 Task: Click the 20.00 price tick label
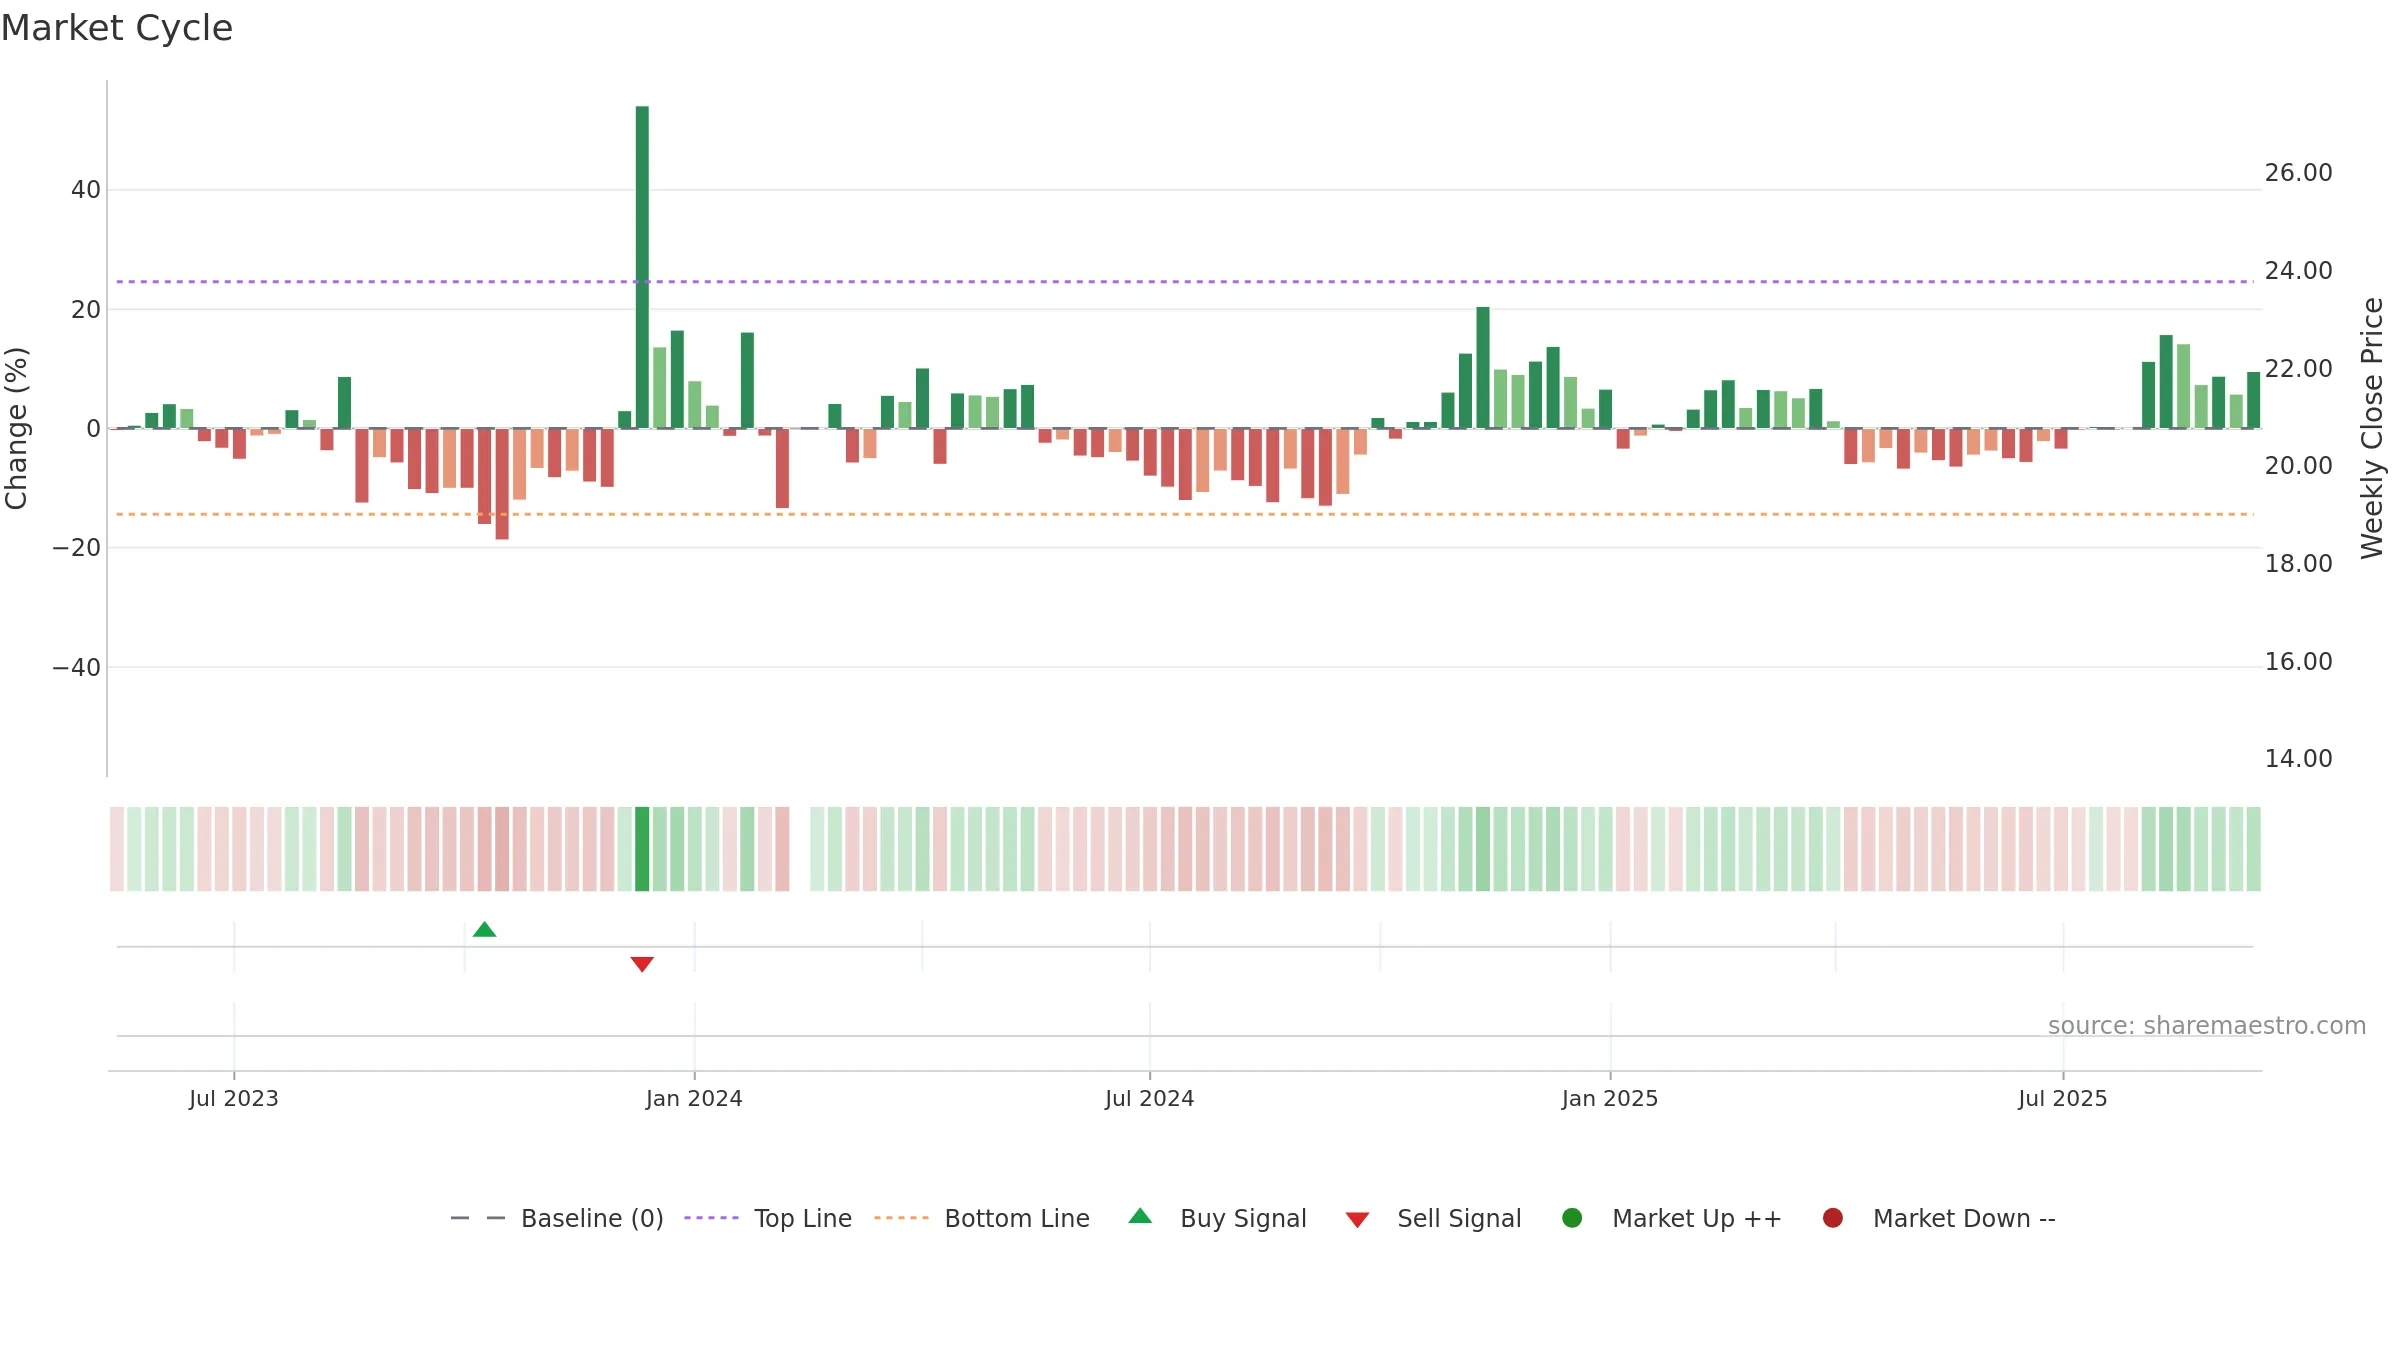click(x=2299, y=466)
